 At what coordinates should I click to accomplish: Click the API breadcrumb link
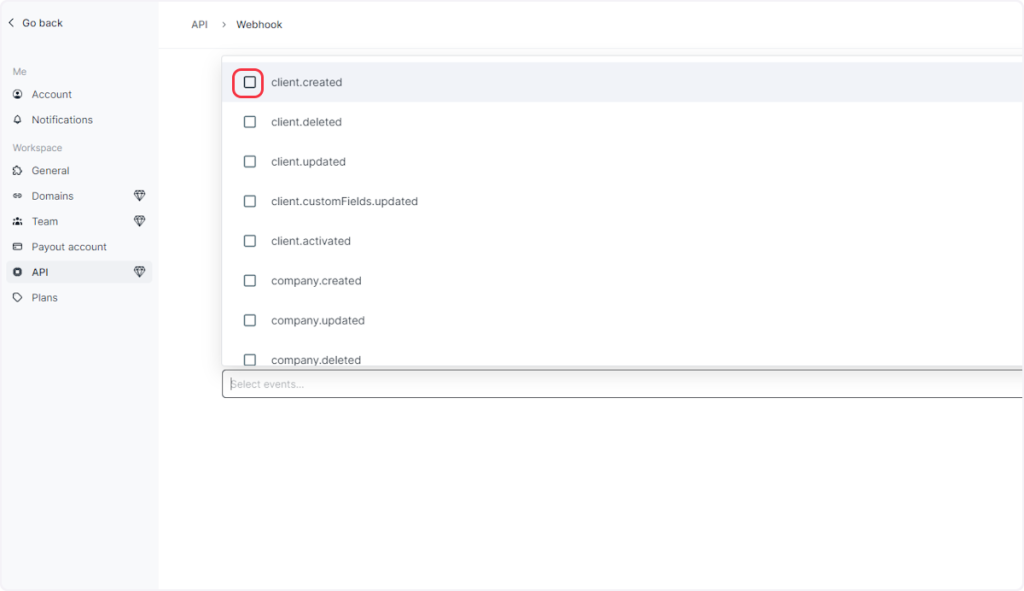pos(199,24)
